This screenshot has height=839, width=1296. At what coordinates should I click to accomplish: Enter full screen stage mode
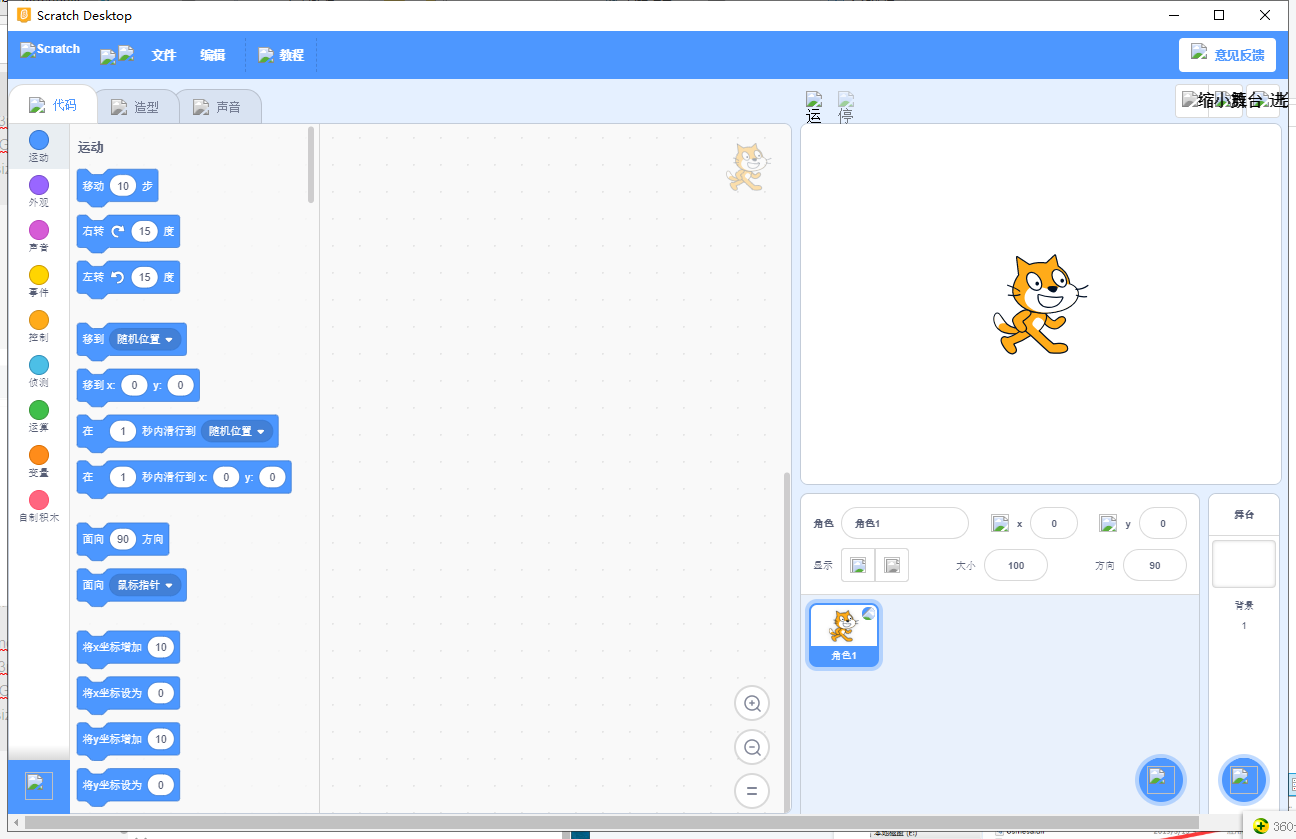(x=1263, y=100)
